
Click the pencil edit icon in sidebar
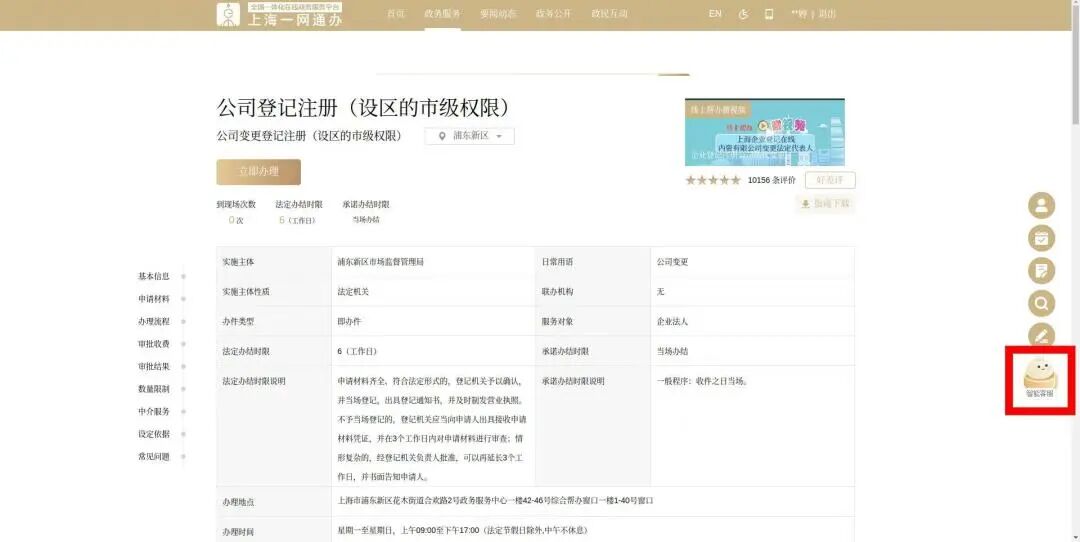pyautogui.click(x=1041, y=335)
